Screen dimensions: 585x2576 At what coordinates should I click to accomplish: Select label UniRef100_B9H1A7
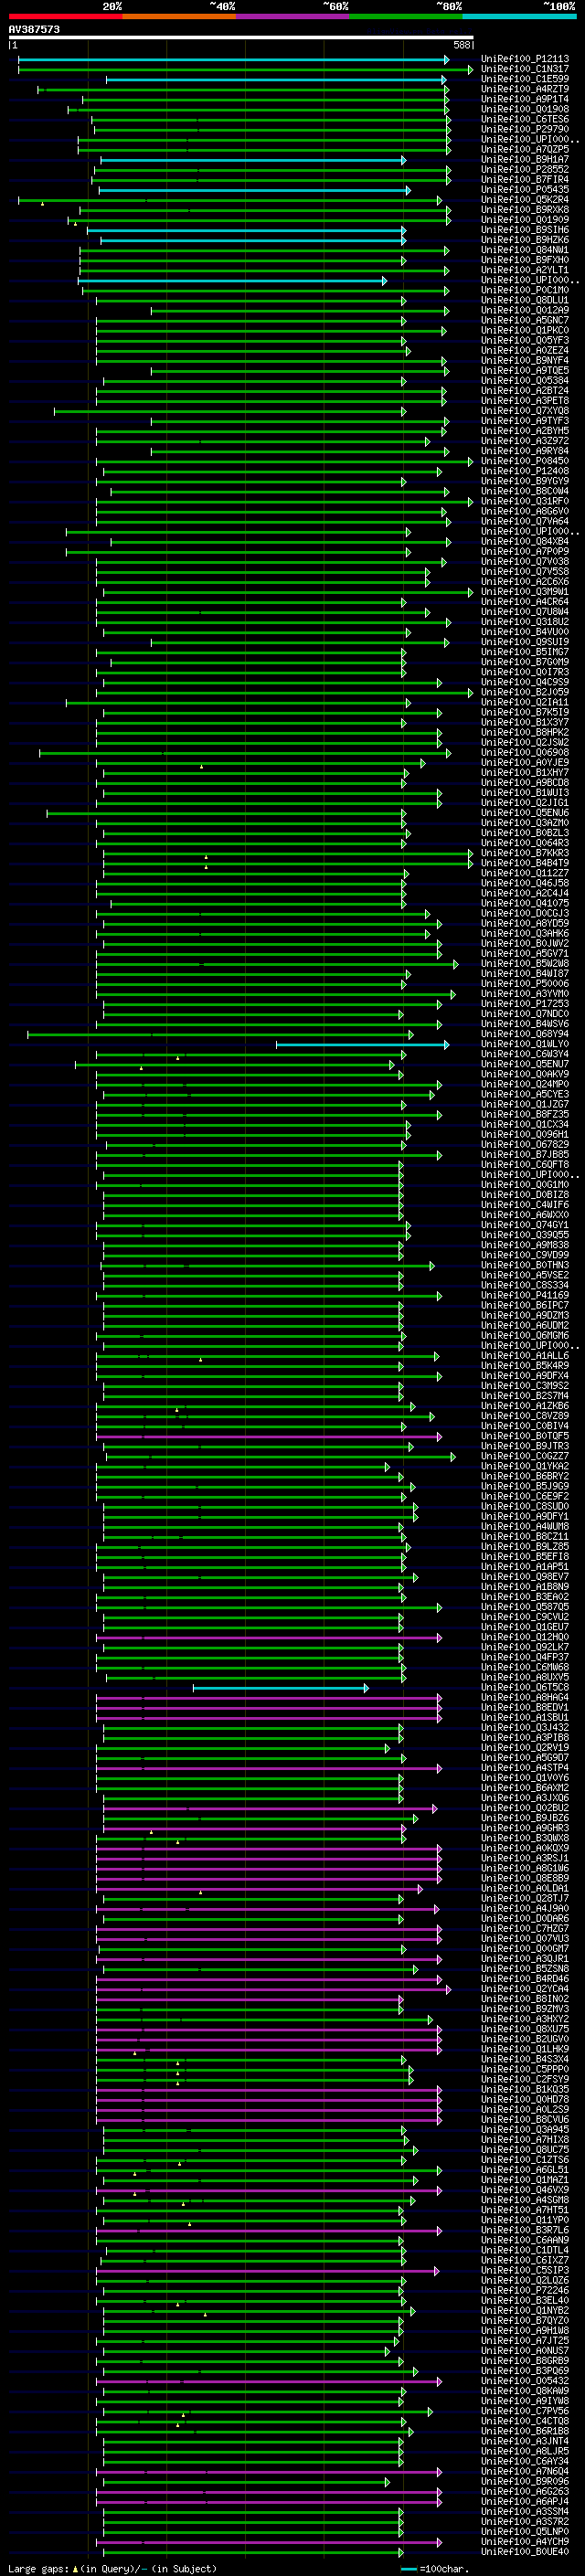(x=525, y=159)
